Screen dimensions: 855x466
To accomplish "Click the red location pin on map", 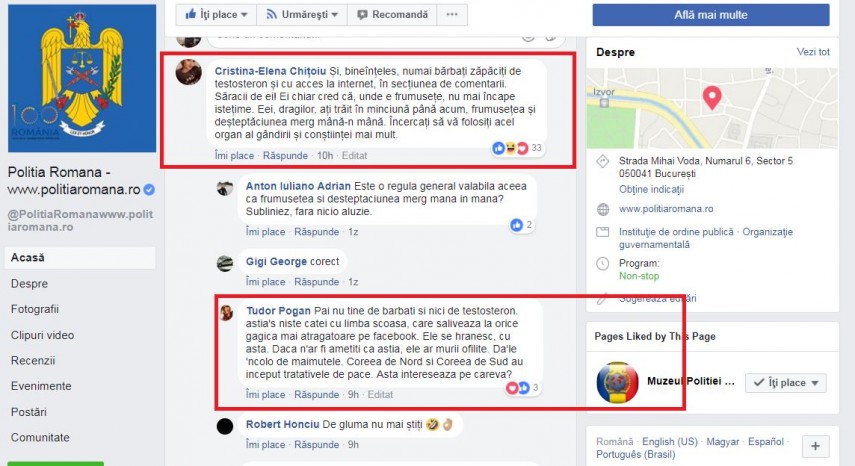I will click(x=712, y=98).
